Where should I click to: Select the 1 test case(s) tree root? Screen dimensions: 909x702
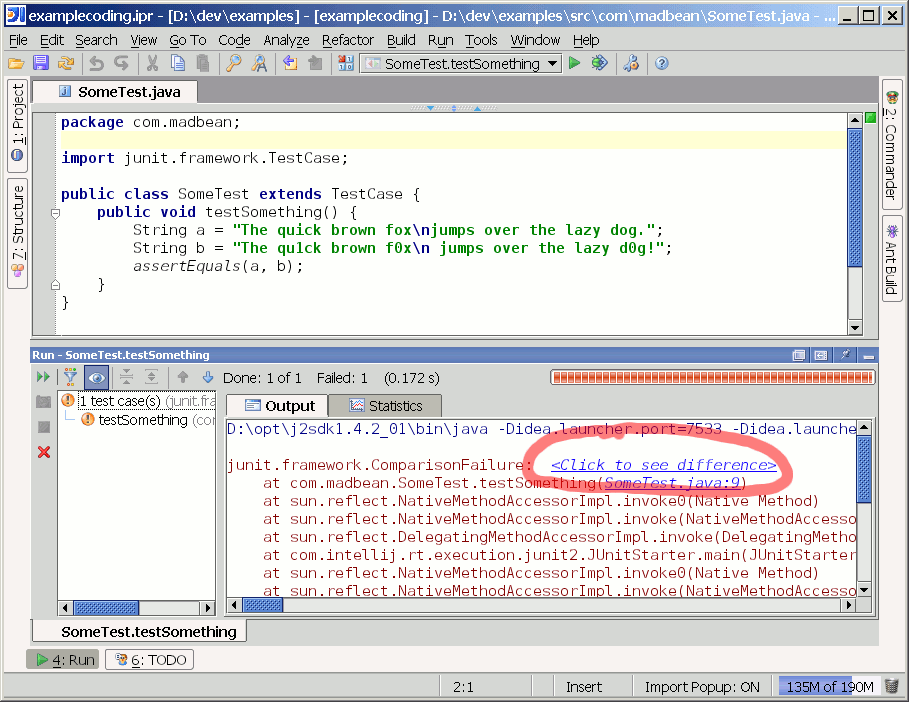[138, 401]
